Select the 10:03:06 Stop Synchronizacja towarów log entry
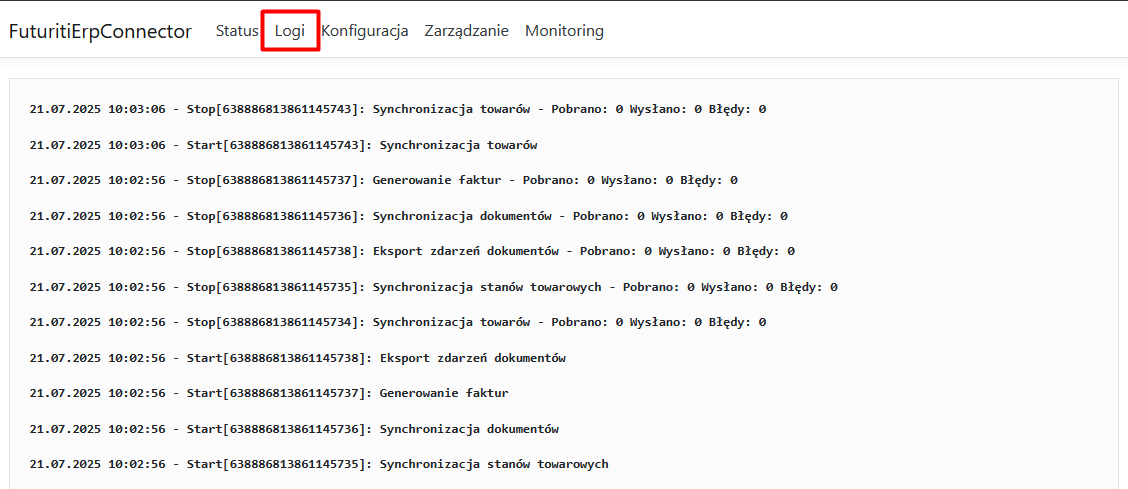Image resolution: width=1128 pixels, height=489 pixels. coord(398,109)
